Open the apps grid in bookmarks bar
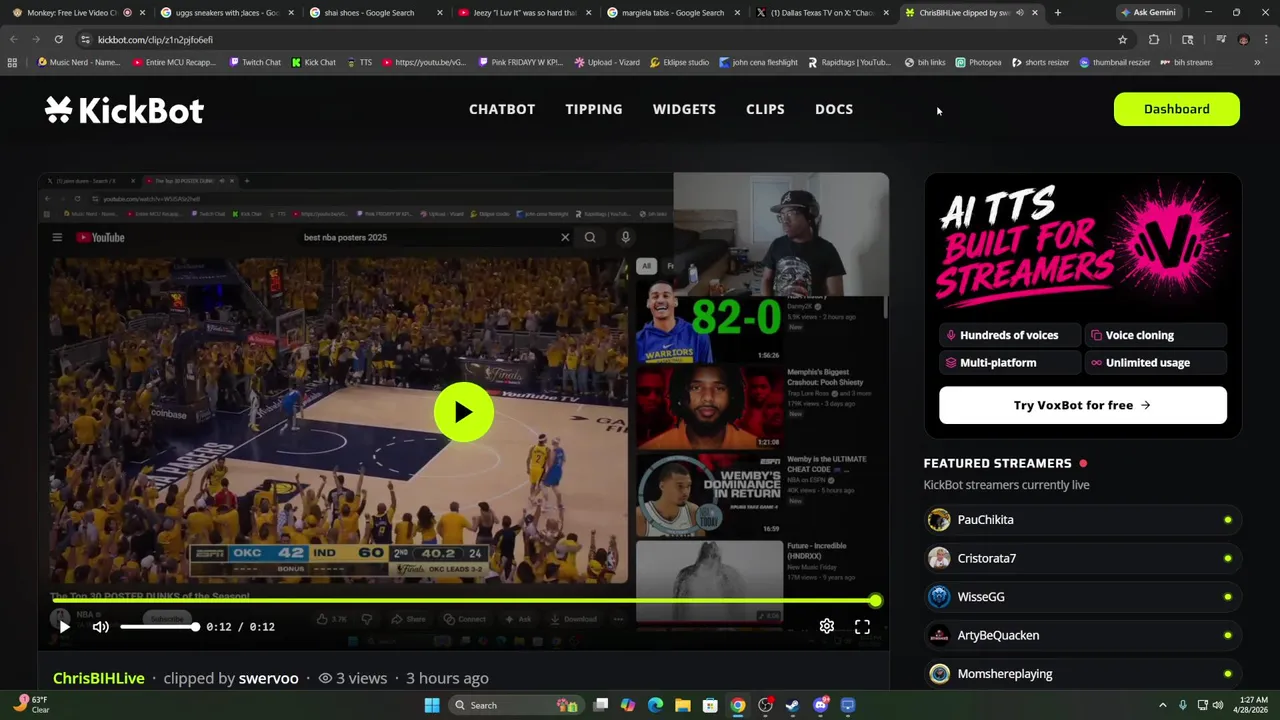1280x720 pixels. (x=12, y=62)
